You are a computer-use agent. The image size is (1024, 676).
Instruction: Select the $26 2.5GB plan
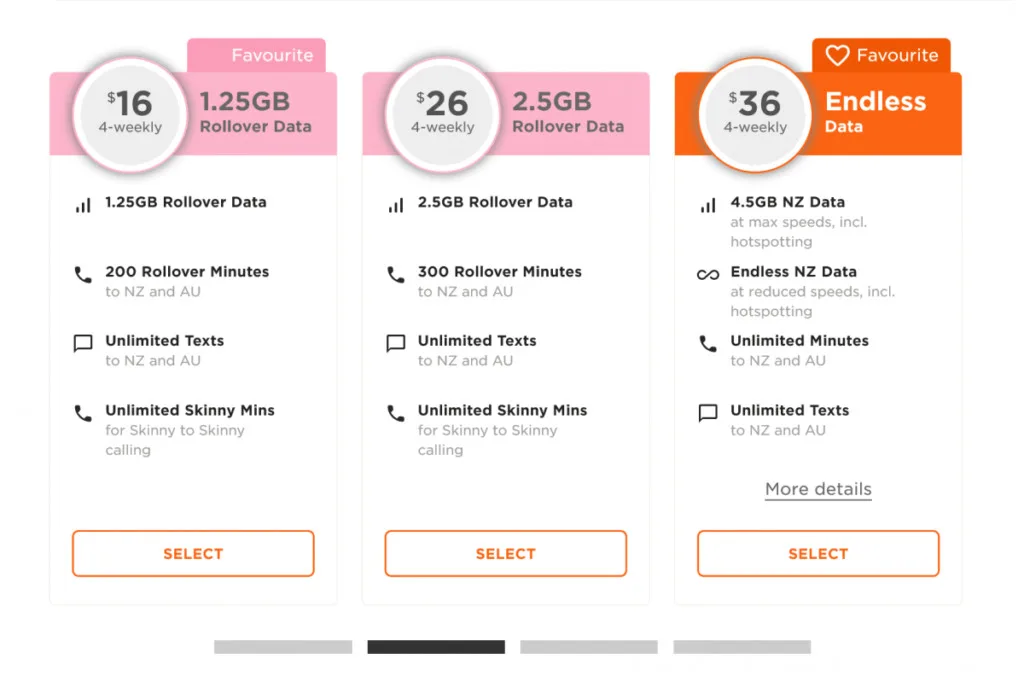tap(505, 554)
